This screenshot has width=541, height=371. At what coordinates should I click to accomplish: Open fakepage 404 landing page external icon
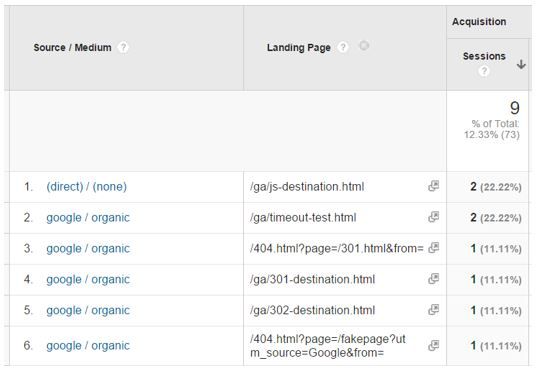[433, 345]
